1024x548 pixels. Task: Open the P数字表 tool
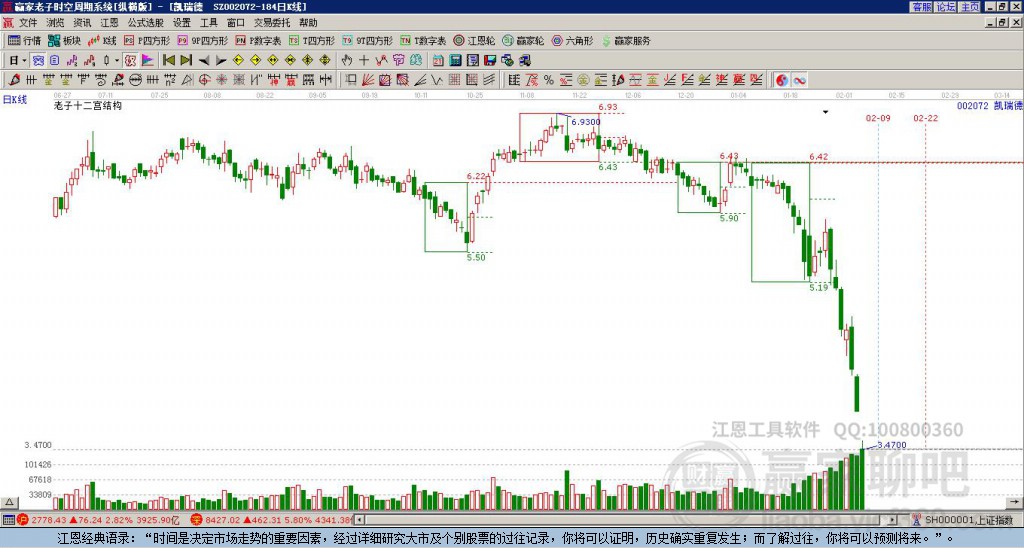coord(258,40)
